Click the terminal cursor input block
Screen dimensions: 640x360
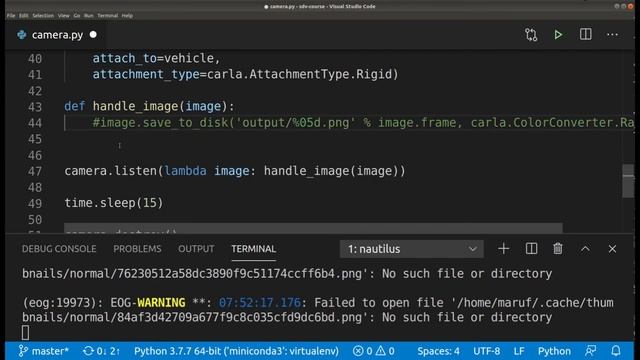pyautogui.click(x=25, y=333)
